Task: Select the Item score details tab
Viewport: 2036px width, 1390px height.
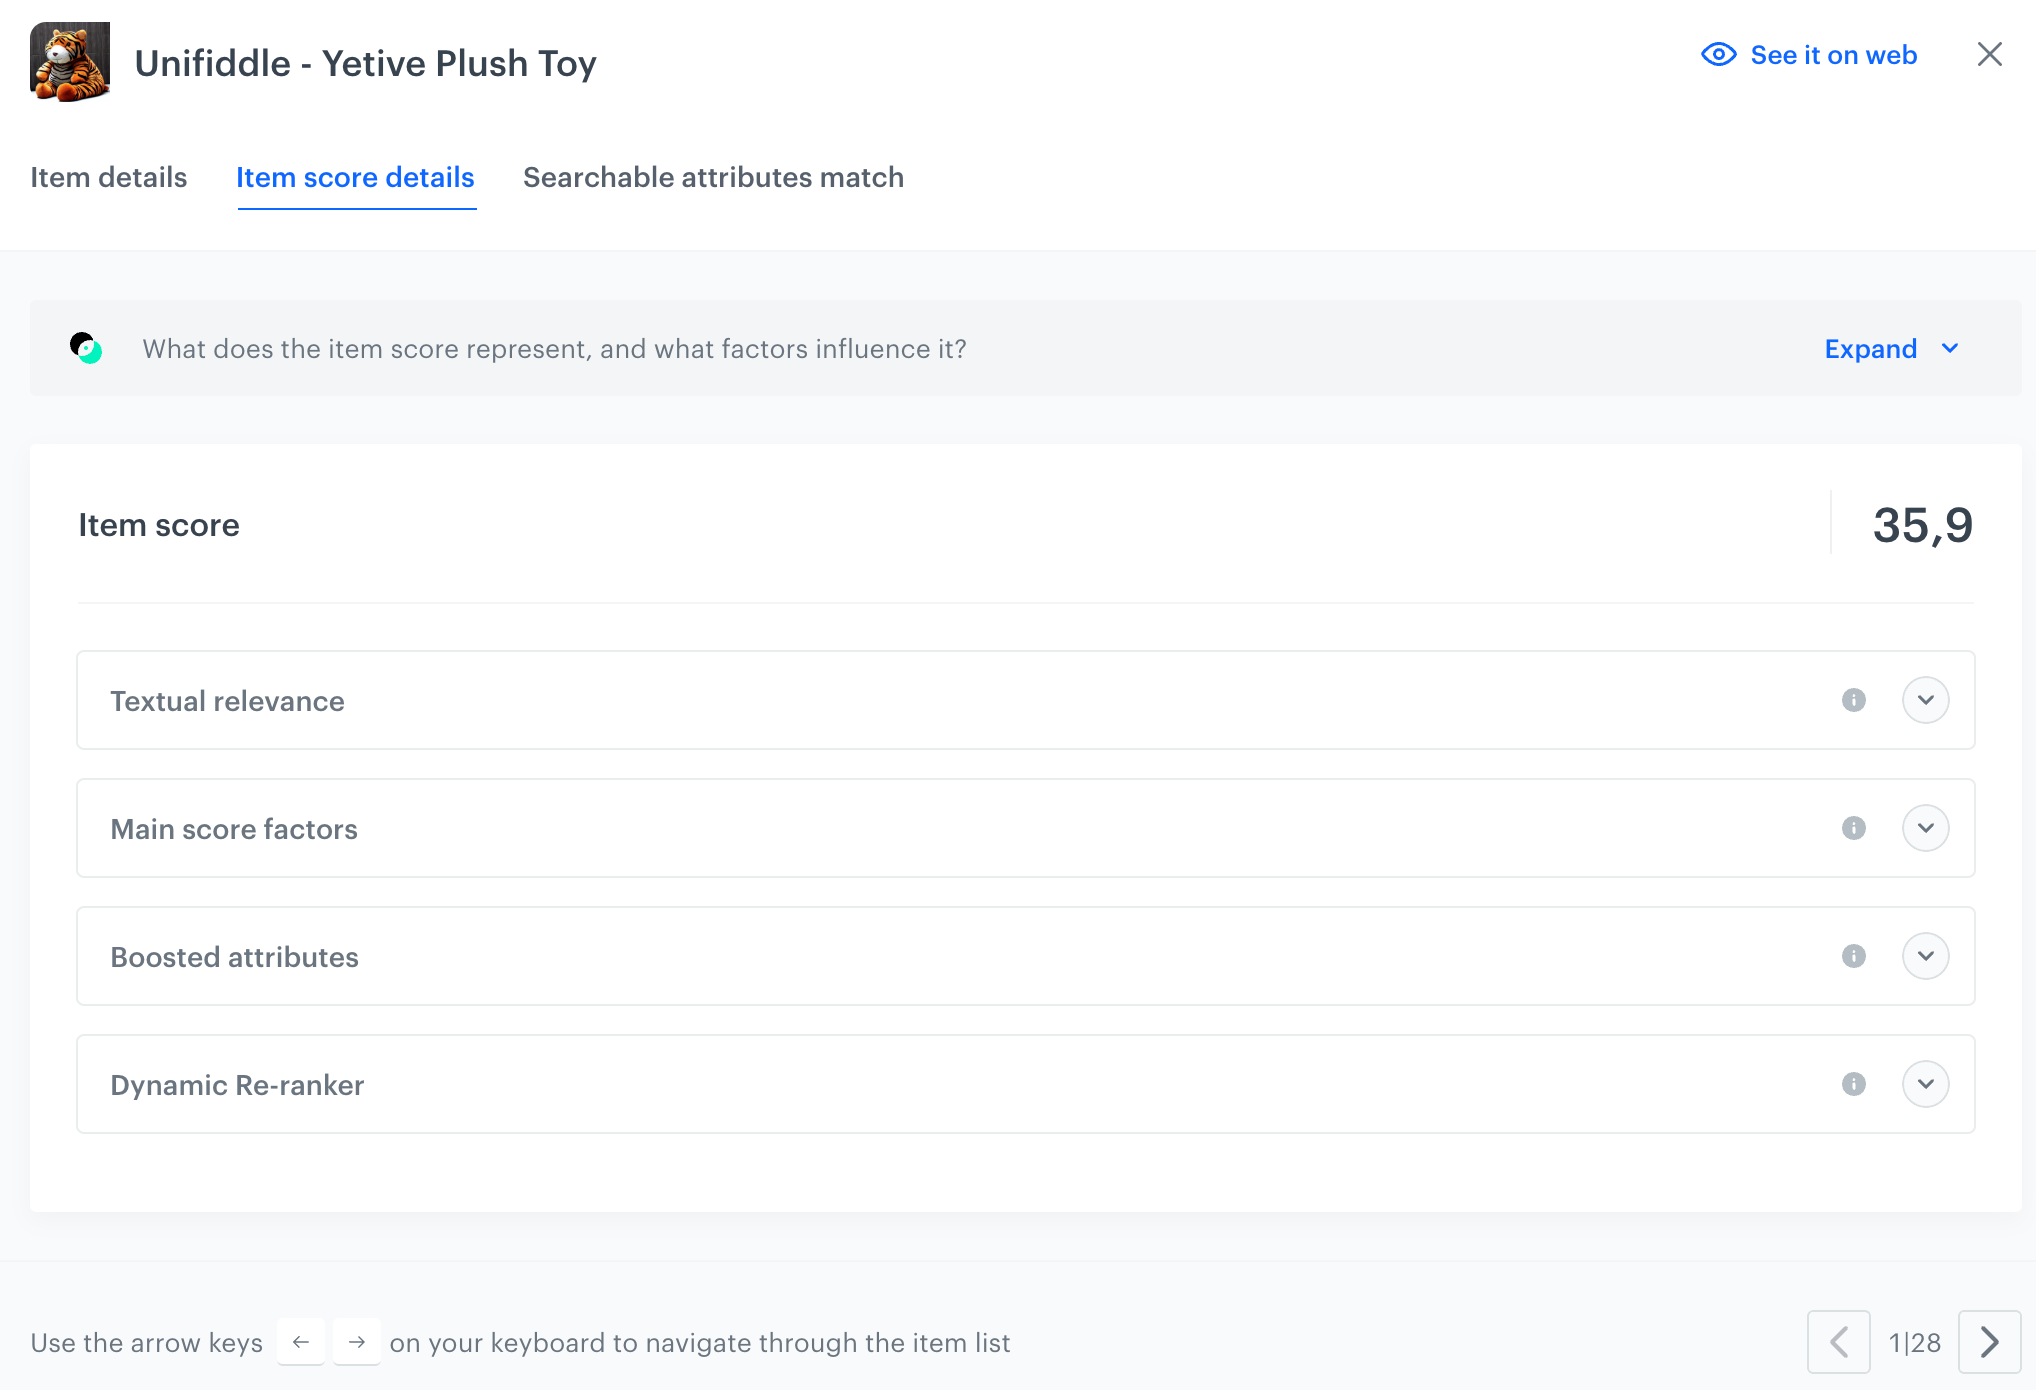Action: pyautogui.click(x=356, y=177)
